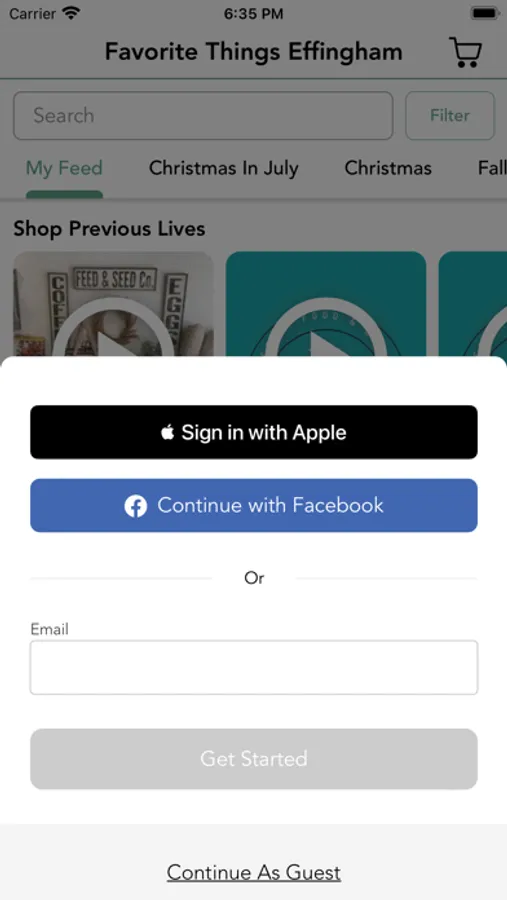507x900 pixels.
Task: Focus the Email input field
Action: tap(254, 668)
